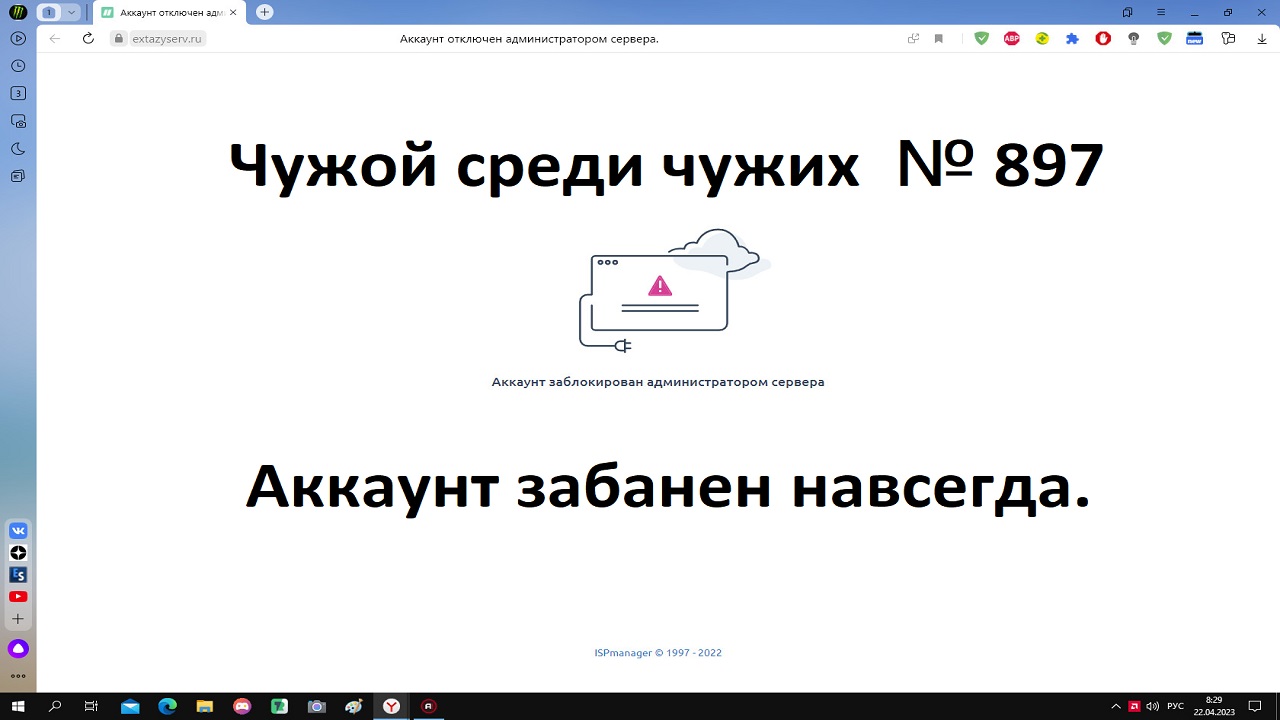The image size is (1280, 720).
Task: Open the sidebar tab counter showing 3
Action: [18, 93]
